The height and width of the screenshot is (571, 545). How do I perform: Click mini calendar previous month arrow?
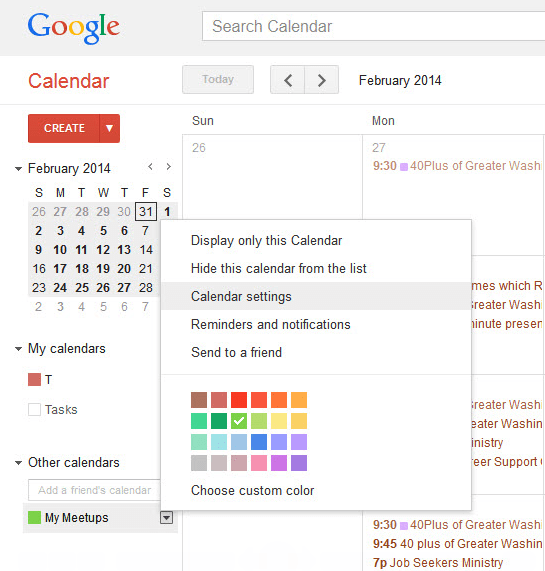pyautogui.click(x=150, y=167)
